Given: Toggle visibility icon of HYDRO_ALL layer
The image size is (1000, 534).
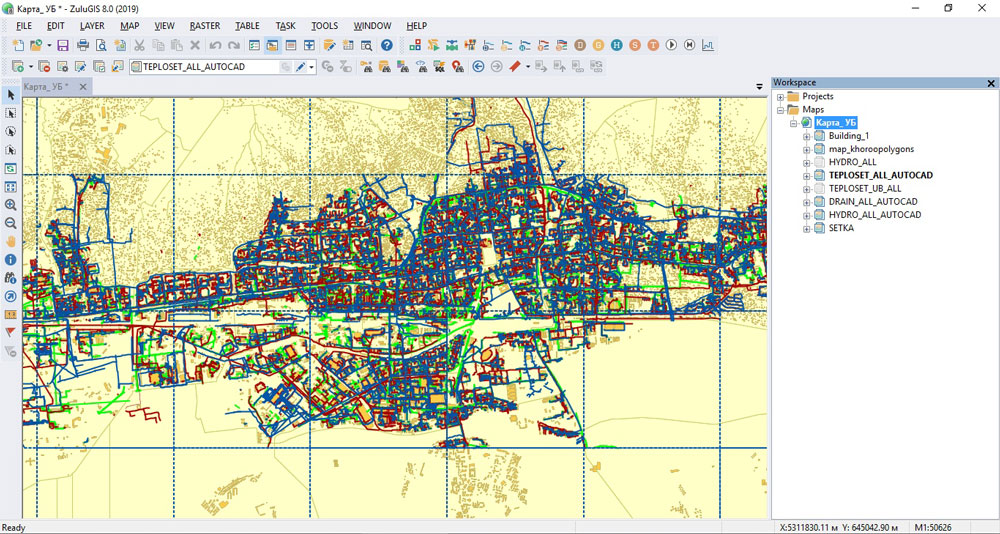Looking at the screenshot, I should (819, 162).
